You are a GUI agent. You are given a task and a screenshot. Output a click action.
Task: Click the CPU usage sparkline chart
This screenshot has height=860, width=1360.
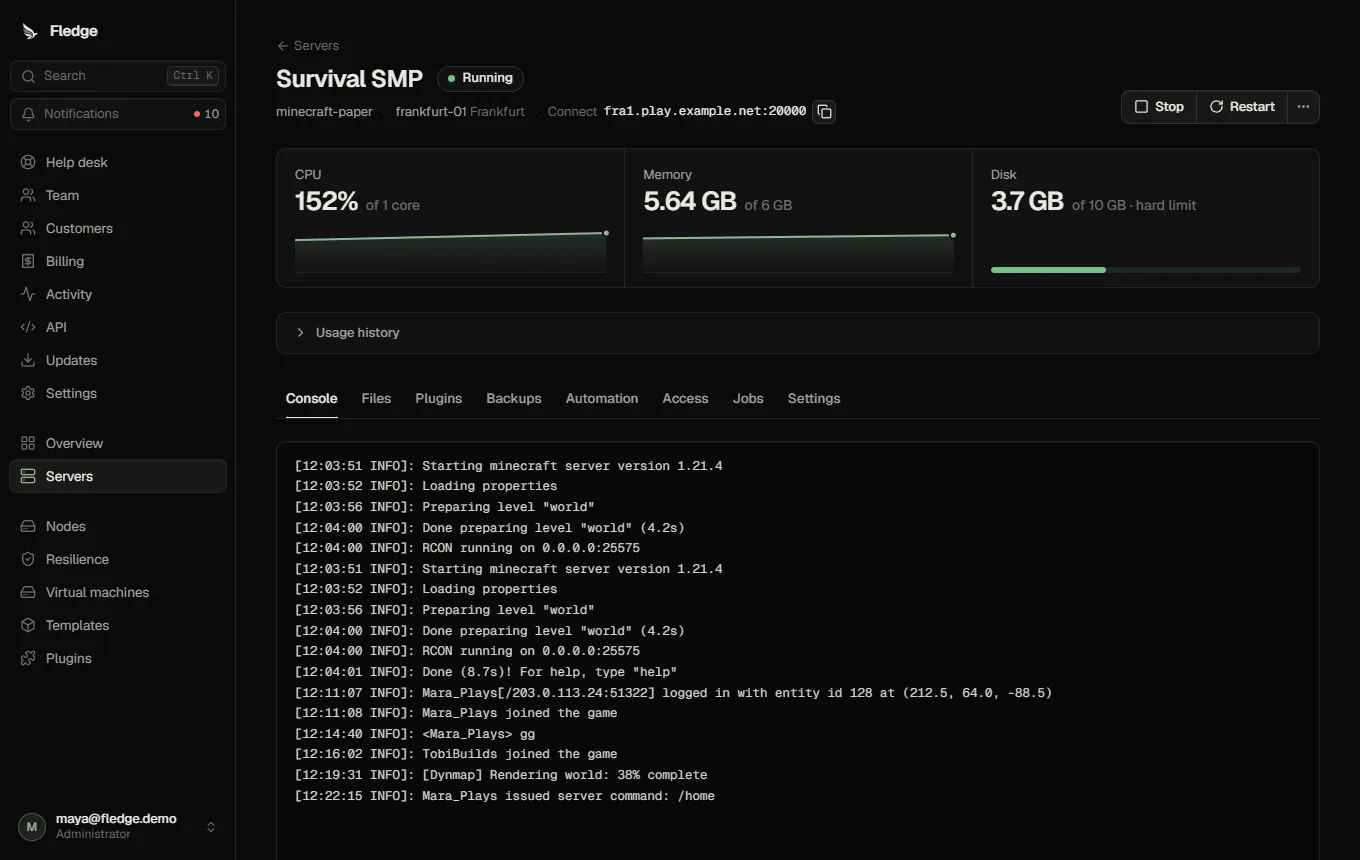[x=451, y=251]
